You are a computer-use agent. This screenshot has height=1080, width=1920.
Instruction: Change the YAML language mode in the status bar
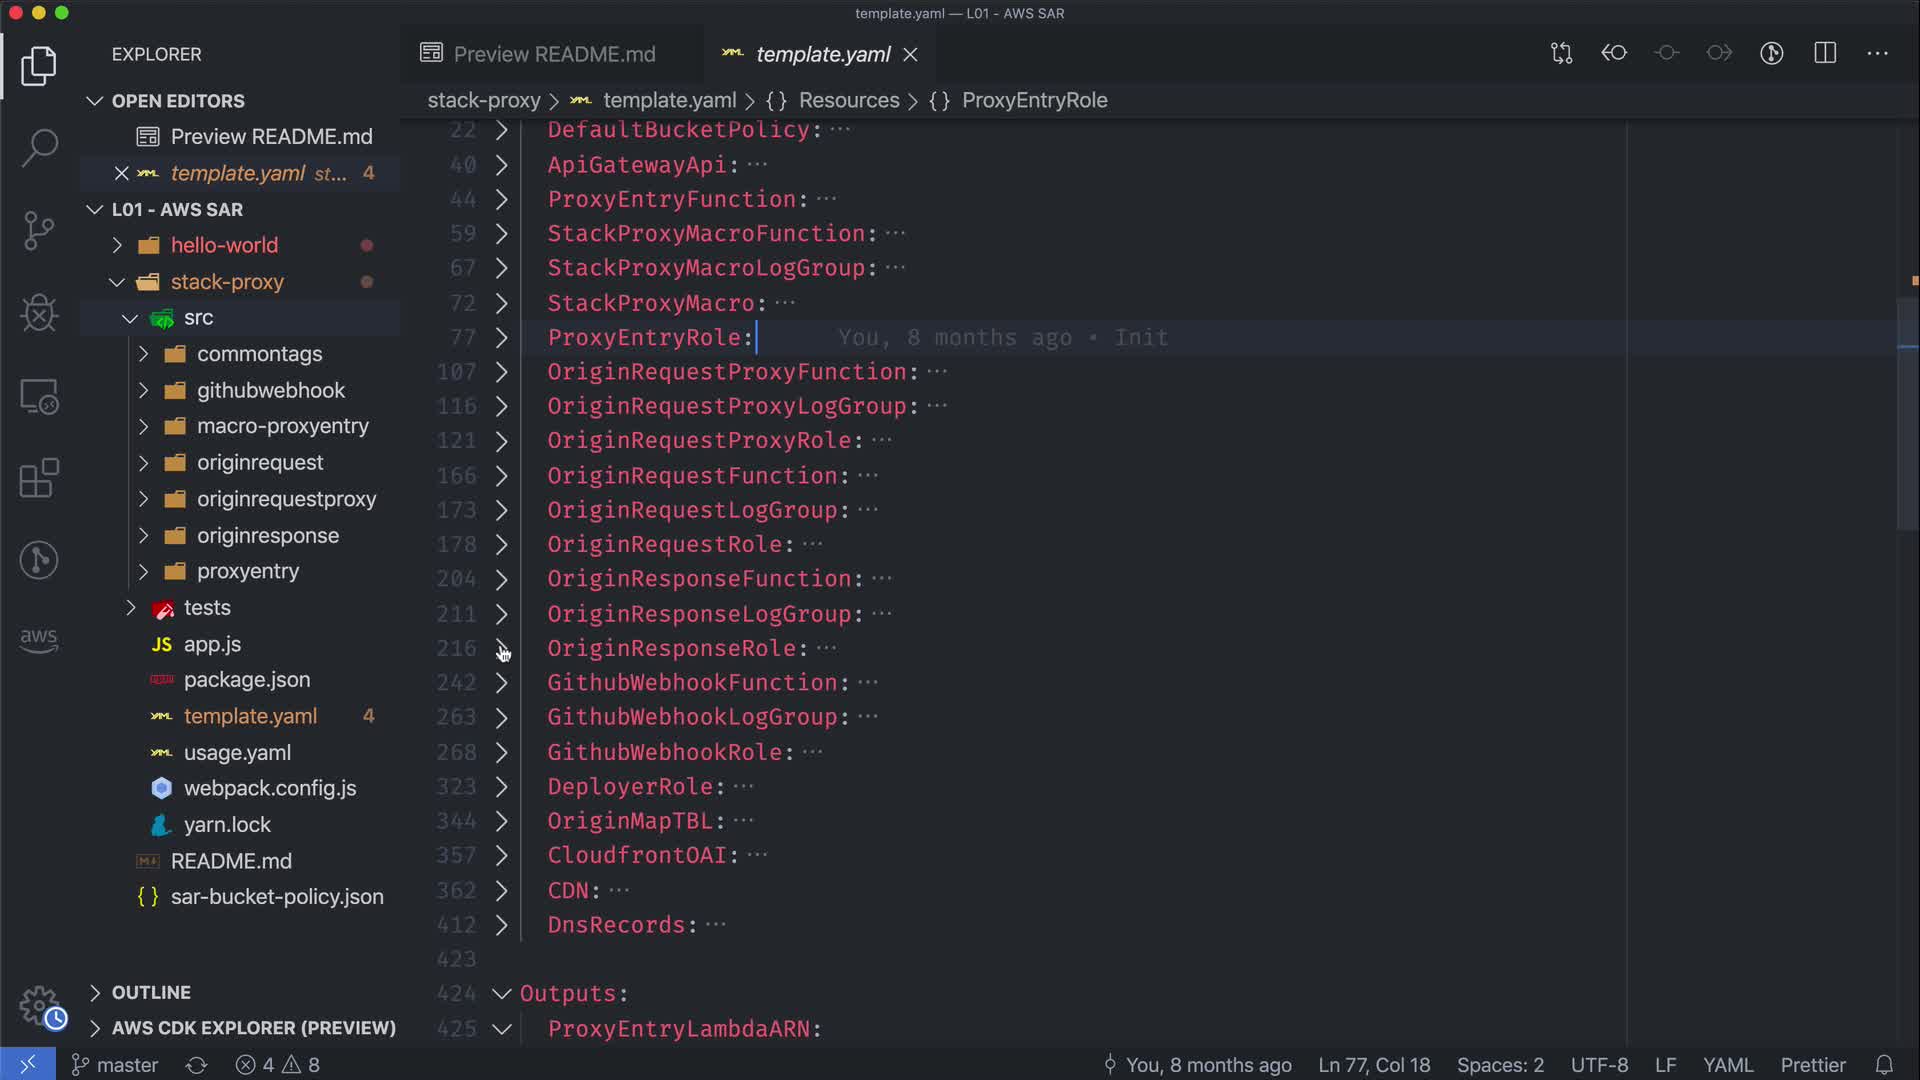tap(1727, 1065)
